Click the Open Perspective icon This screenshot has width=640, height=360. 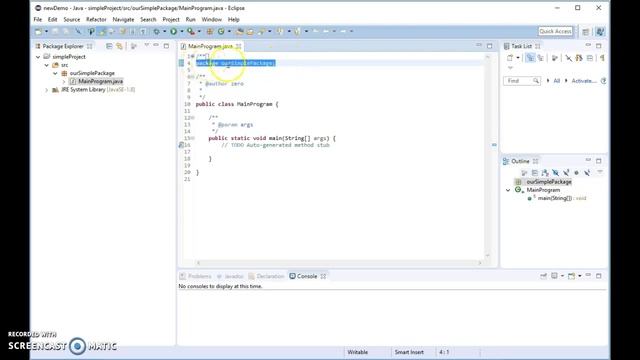click(x=586, y=31)
